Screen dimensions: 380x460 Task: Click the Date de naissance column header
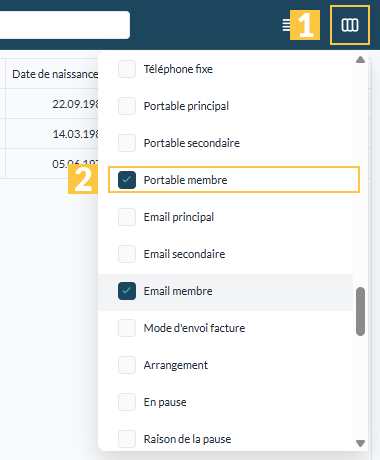52,74
